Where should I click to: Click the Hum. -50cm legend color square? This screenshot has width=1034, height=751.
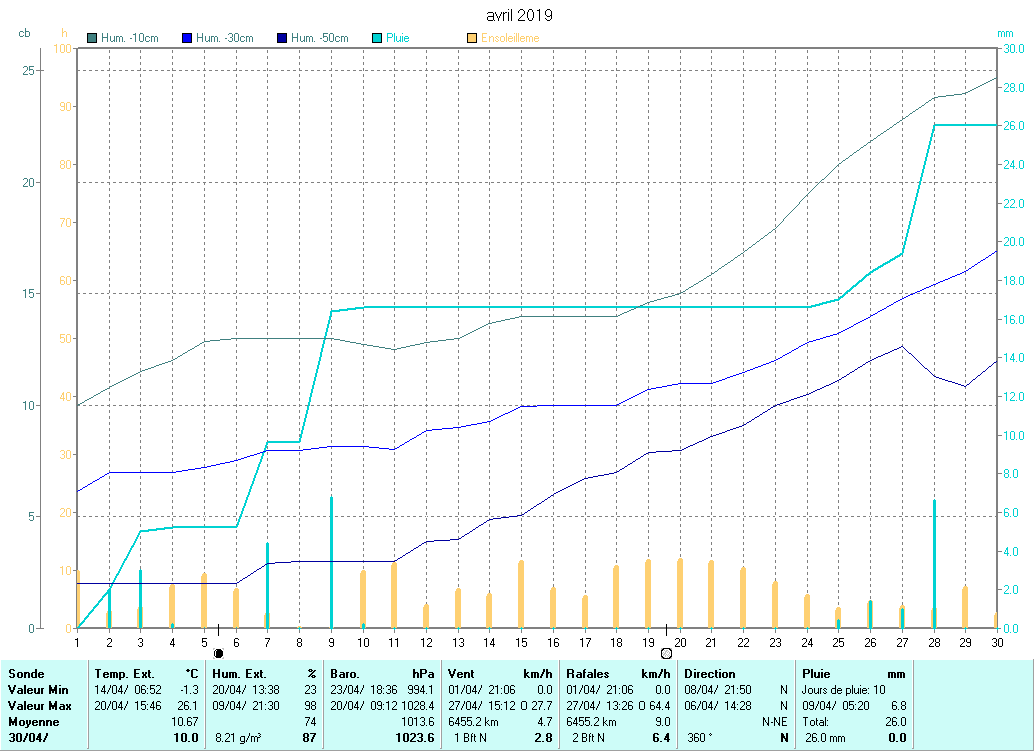point(282,38)
